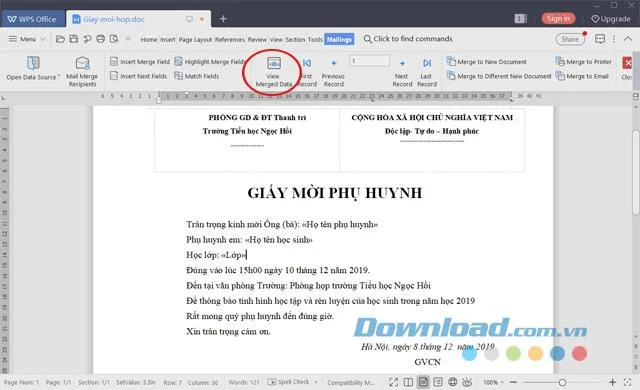Screen dimensions: 640x390
Task: Click the Words: 121 status entry
Action: [244, 382]
